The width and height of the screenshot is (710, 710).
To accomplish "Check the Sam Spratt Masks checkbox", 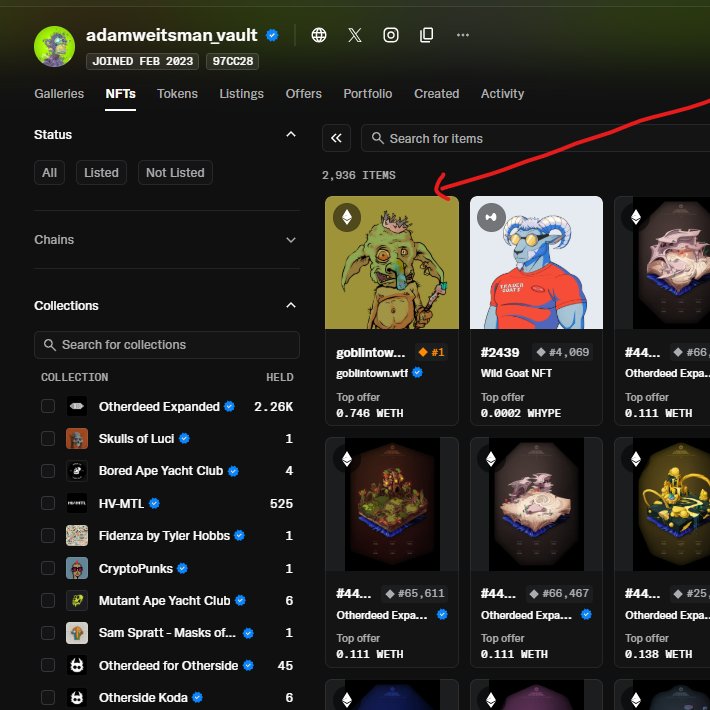I will click(48, 633).
